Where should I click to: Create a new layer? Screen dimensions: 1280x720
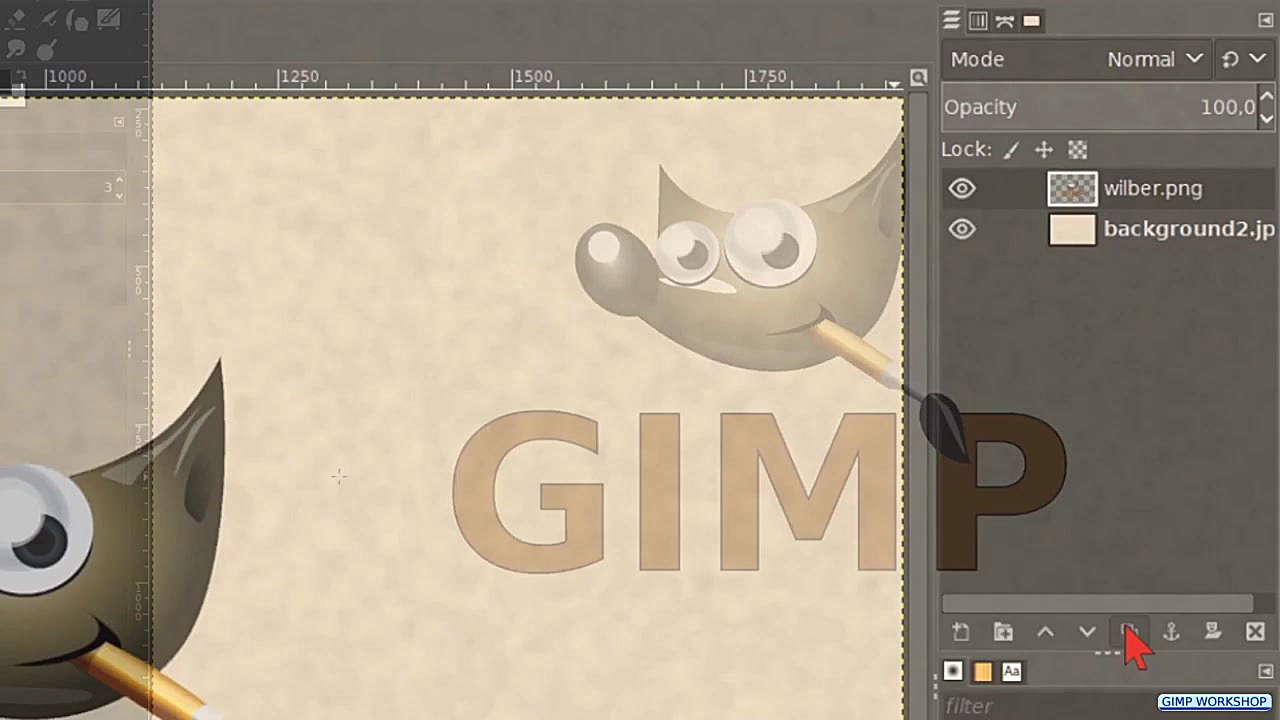[961, 632]
